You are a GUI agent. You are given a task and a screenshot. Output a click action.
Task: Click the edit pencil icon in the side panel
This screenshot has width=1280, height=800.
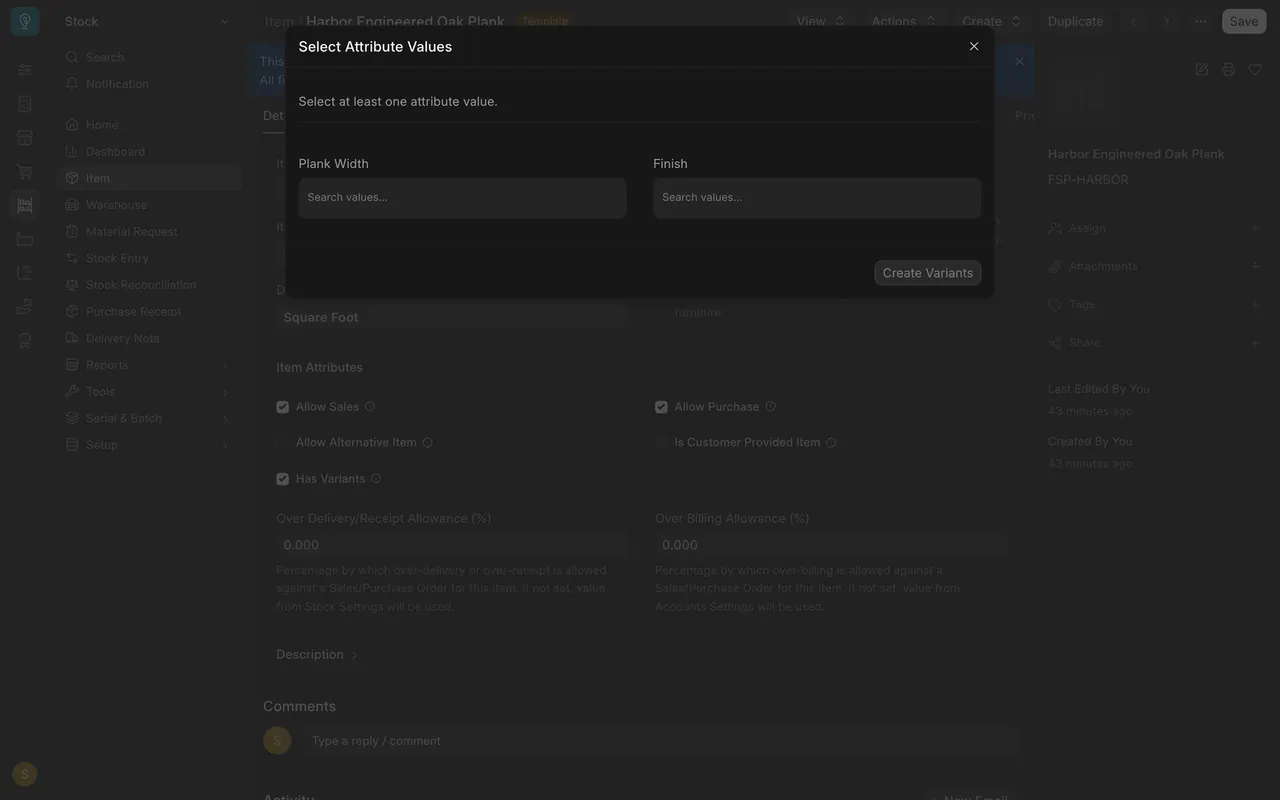(x=1202, y=70)
